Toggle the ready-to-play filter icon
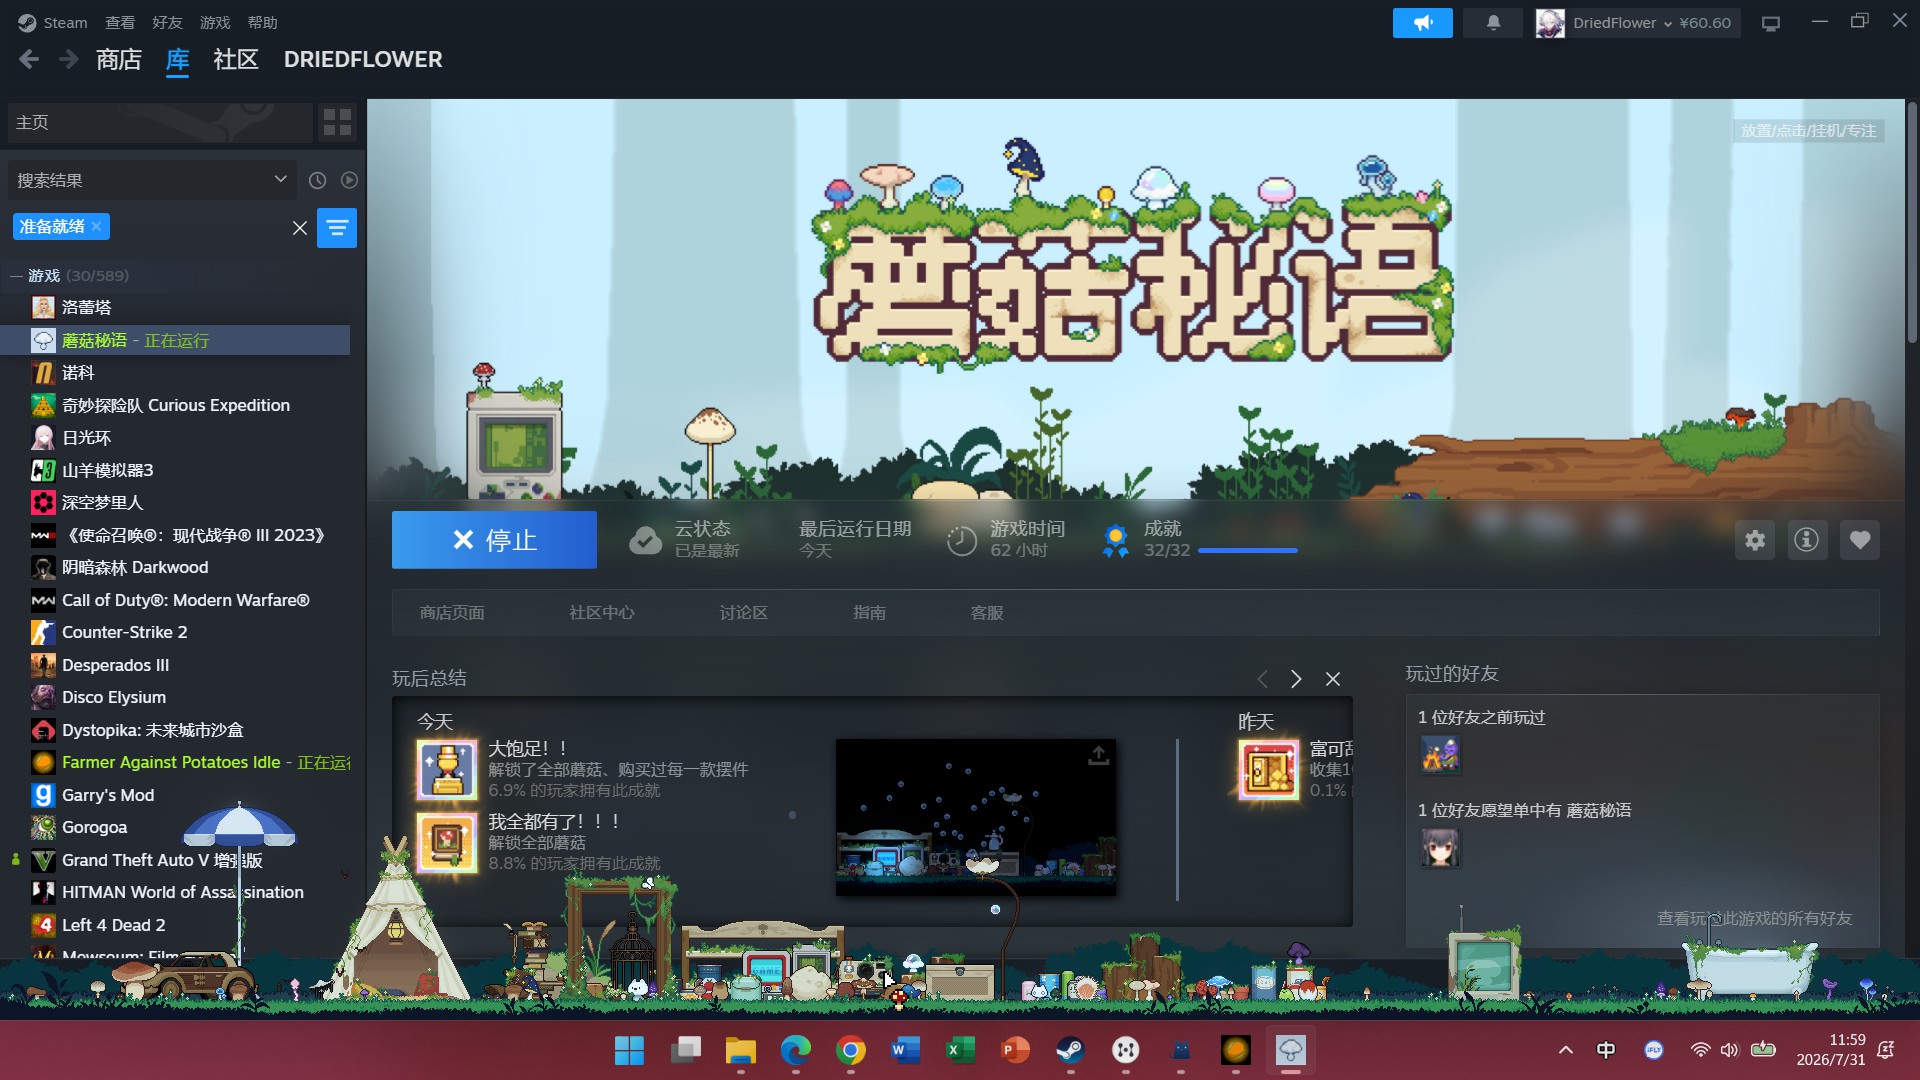Viewport: 1920px width, 1080px height. (x=349, y=180)
